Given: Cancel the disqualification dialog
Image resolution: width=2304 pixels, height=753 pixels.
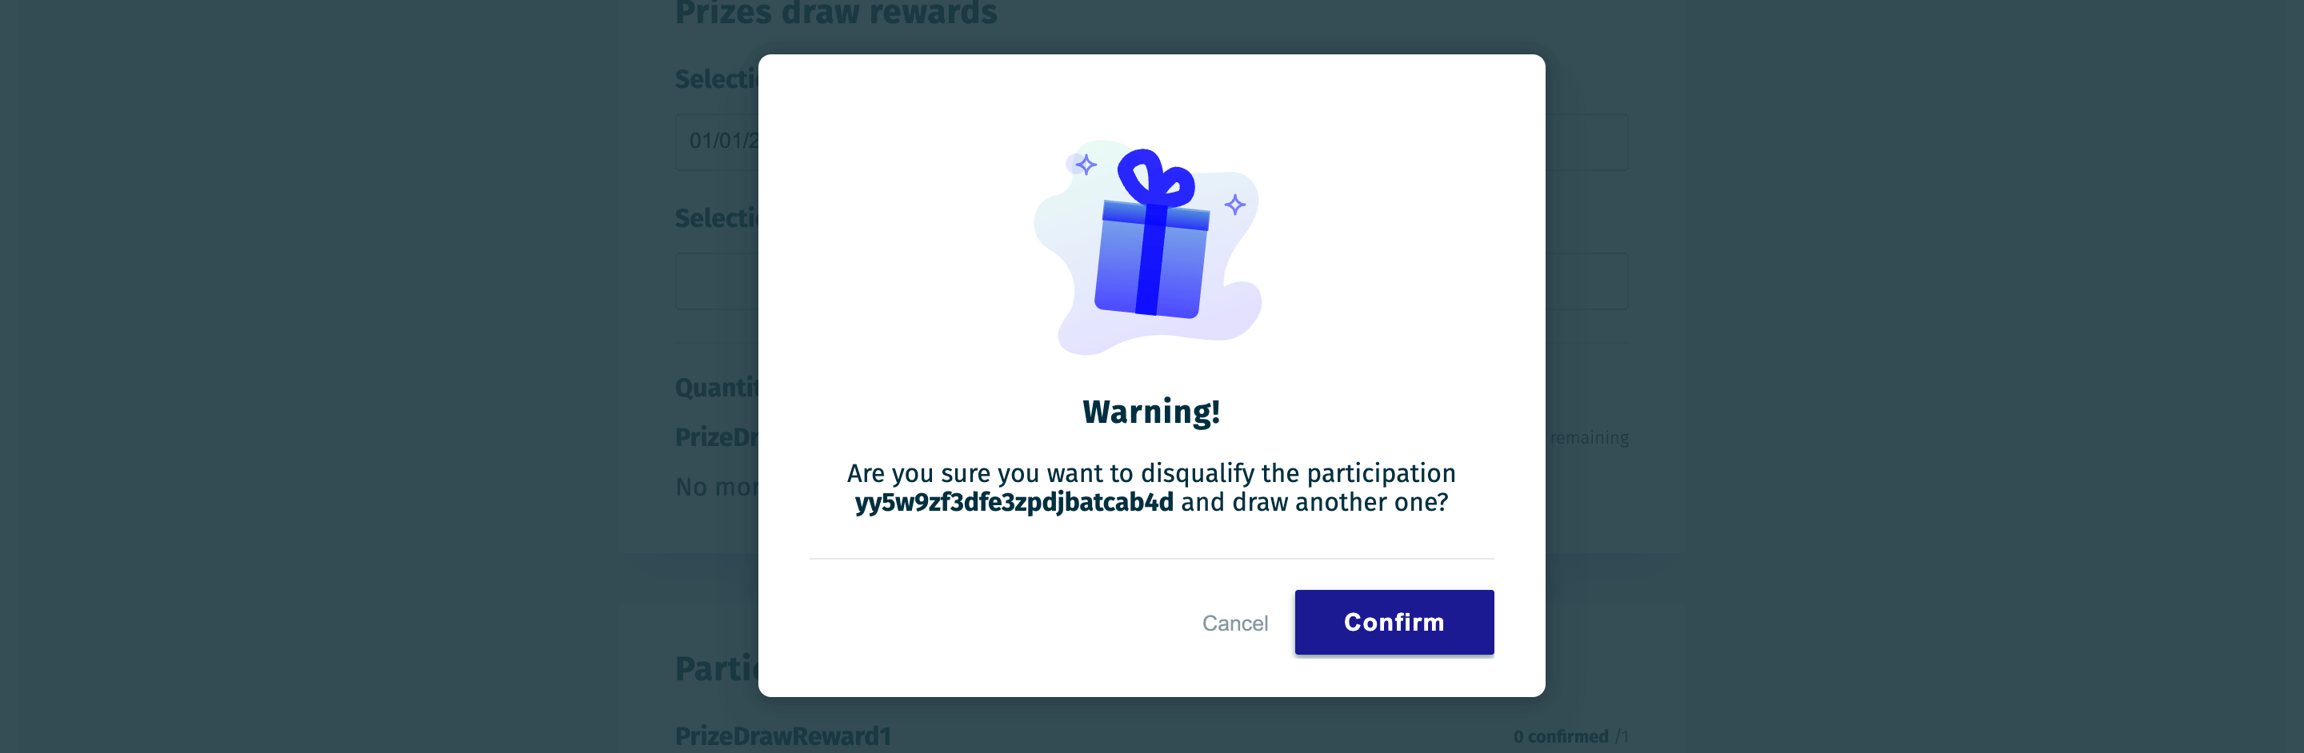Looking at the screenshot, I should click(x=1234, y=623).
